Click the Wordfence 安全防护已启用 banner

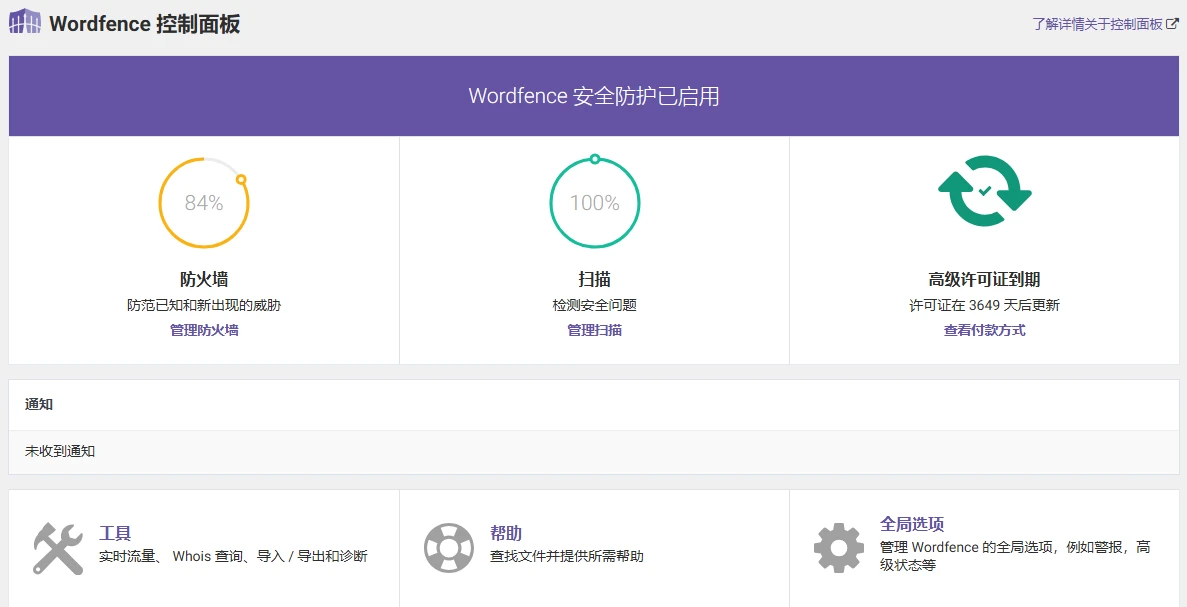pyautogui.click(x=593, y=96)
